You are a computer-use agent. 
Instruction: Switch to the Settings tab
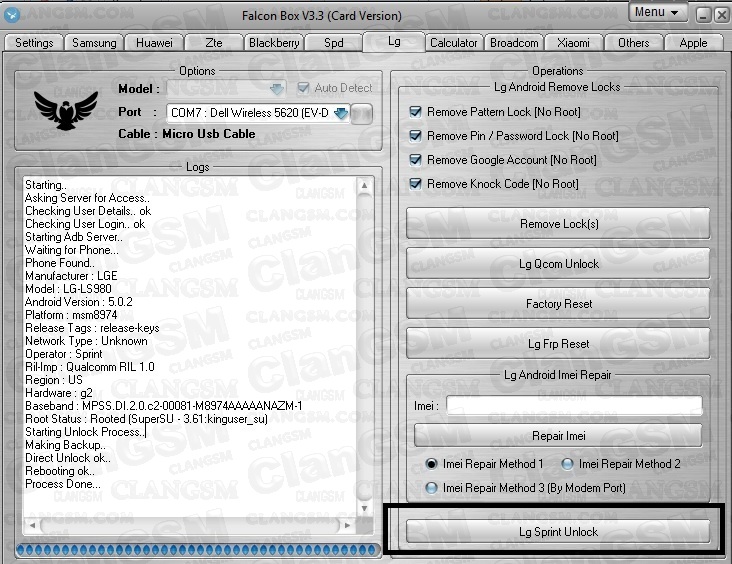coord(34,43)
